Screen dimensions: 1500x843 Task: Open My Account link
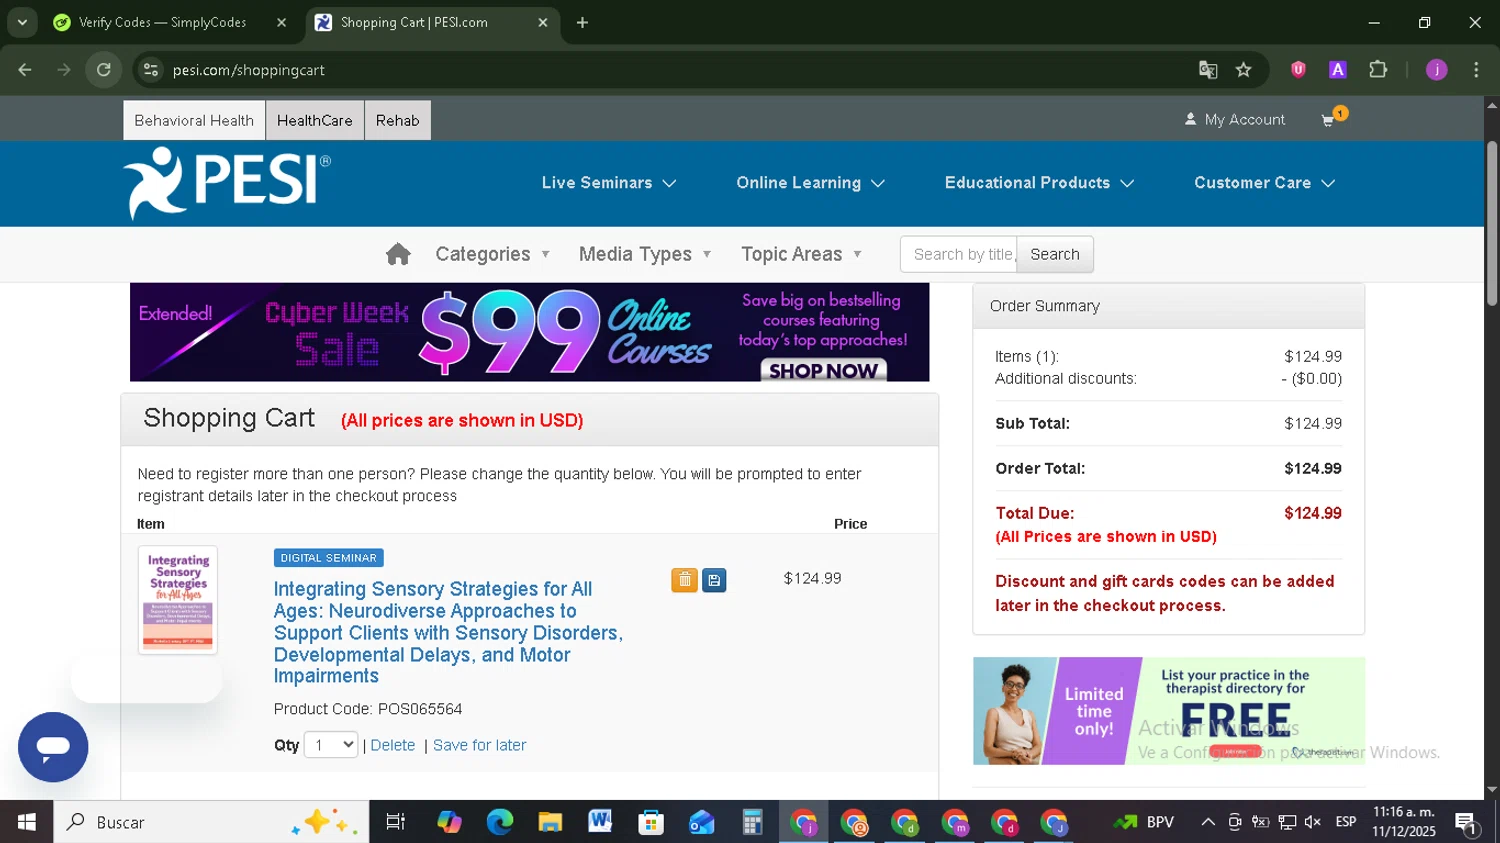[1235, 119]
